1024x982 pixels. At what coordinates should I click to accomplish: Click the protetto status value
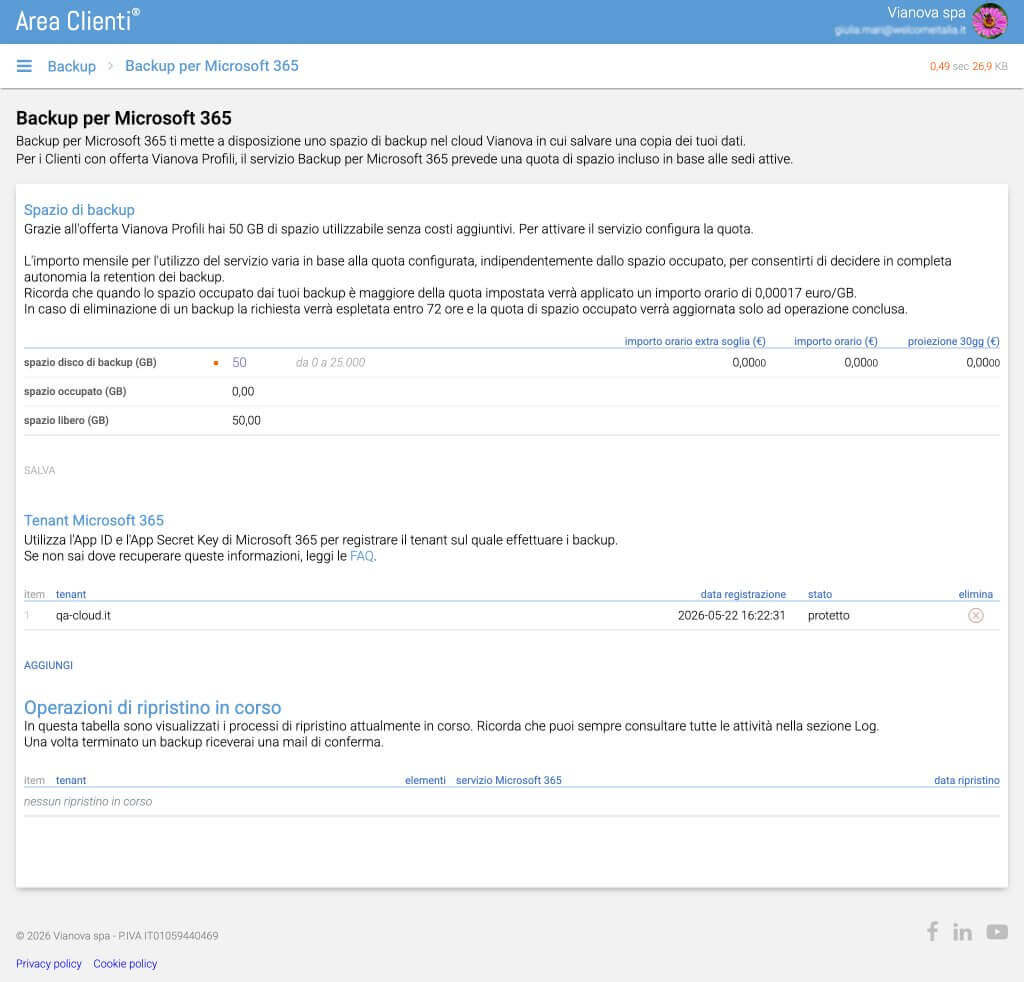[829, 616]
